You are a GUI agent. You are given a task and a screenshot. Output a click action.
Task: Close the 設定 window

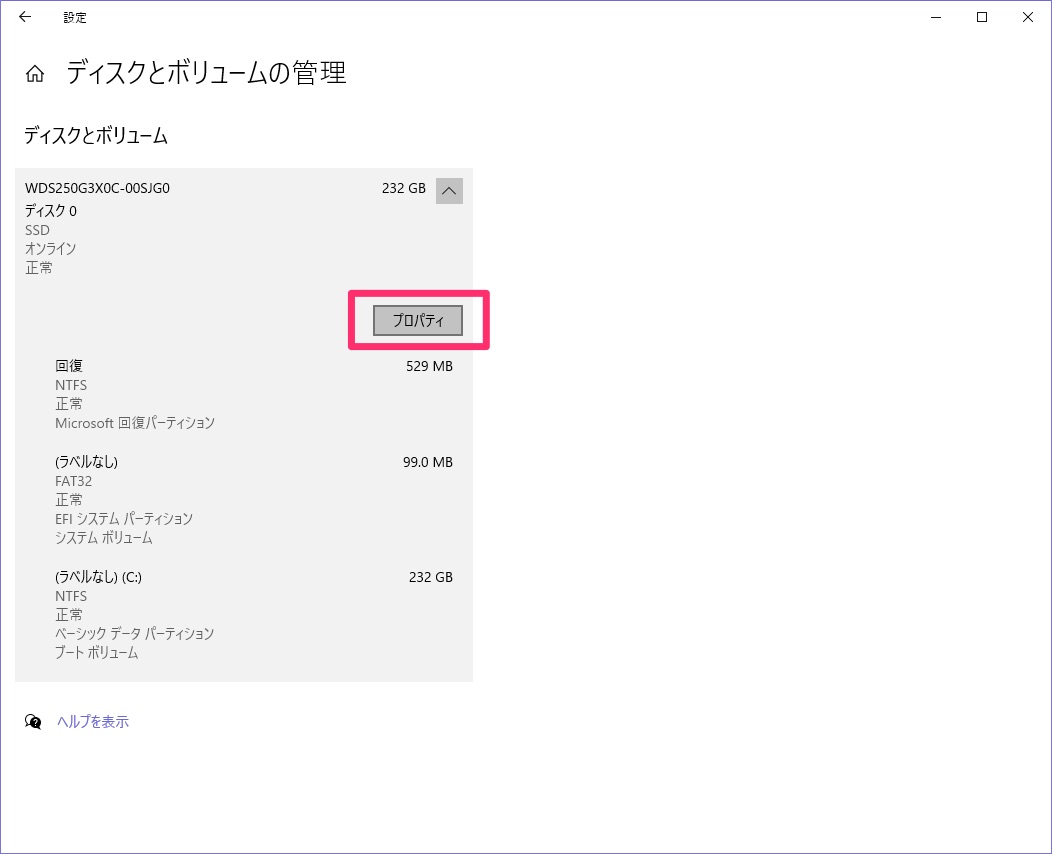pos(1027,17)
